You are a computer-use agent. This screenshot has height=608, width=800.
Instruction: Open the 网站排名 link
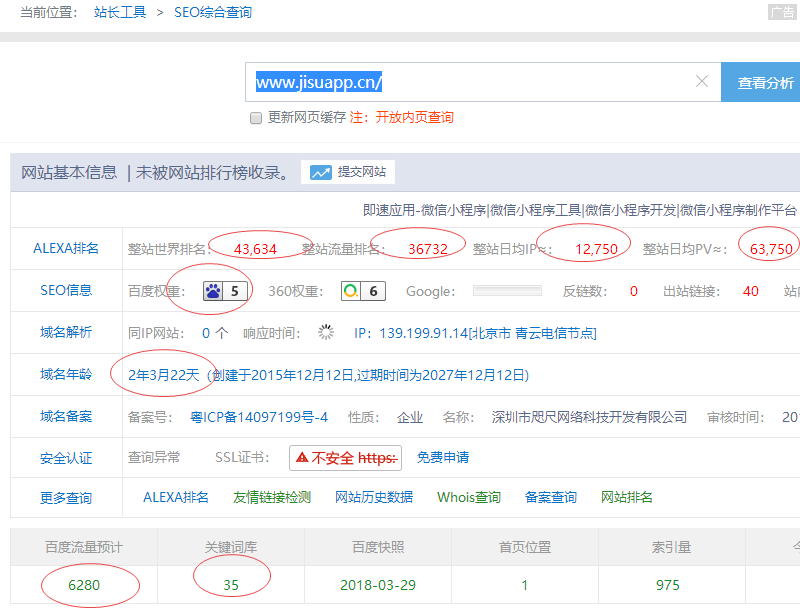tap(627, 497)
